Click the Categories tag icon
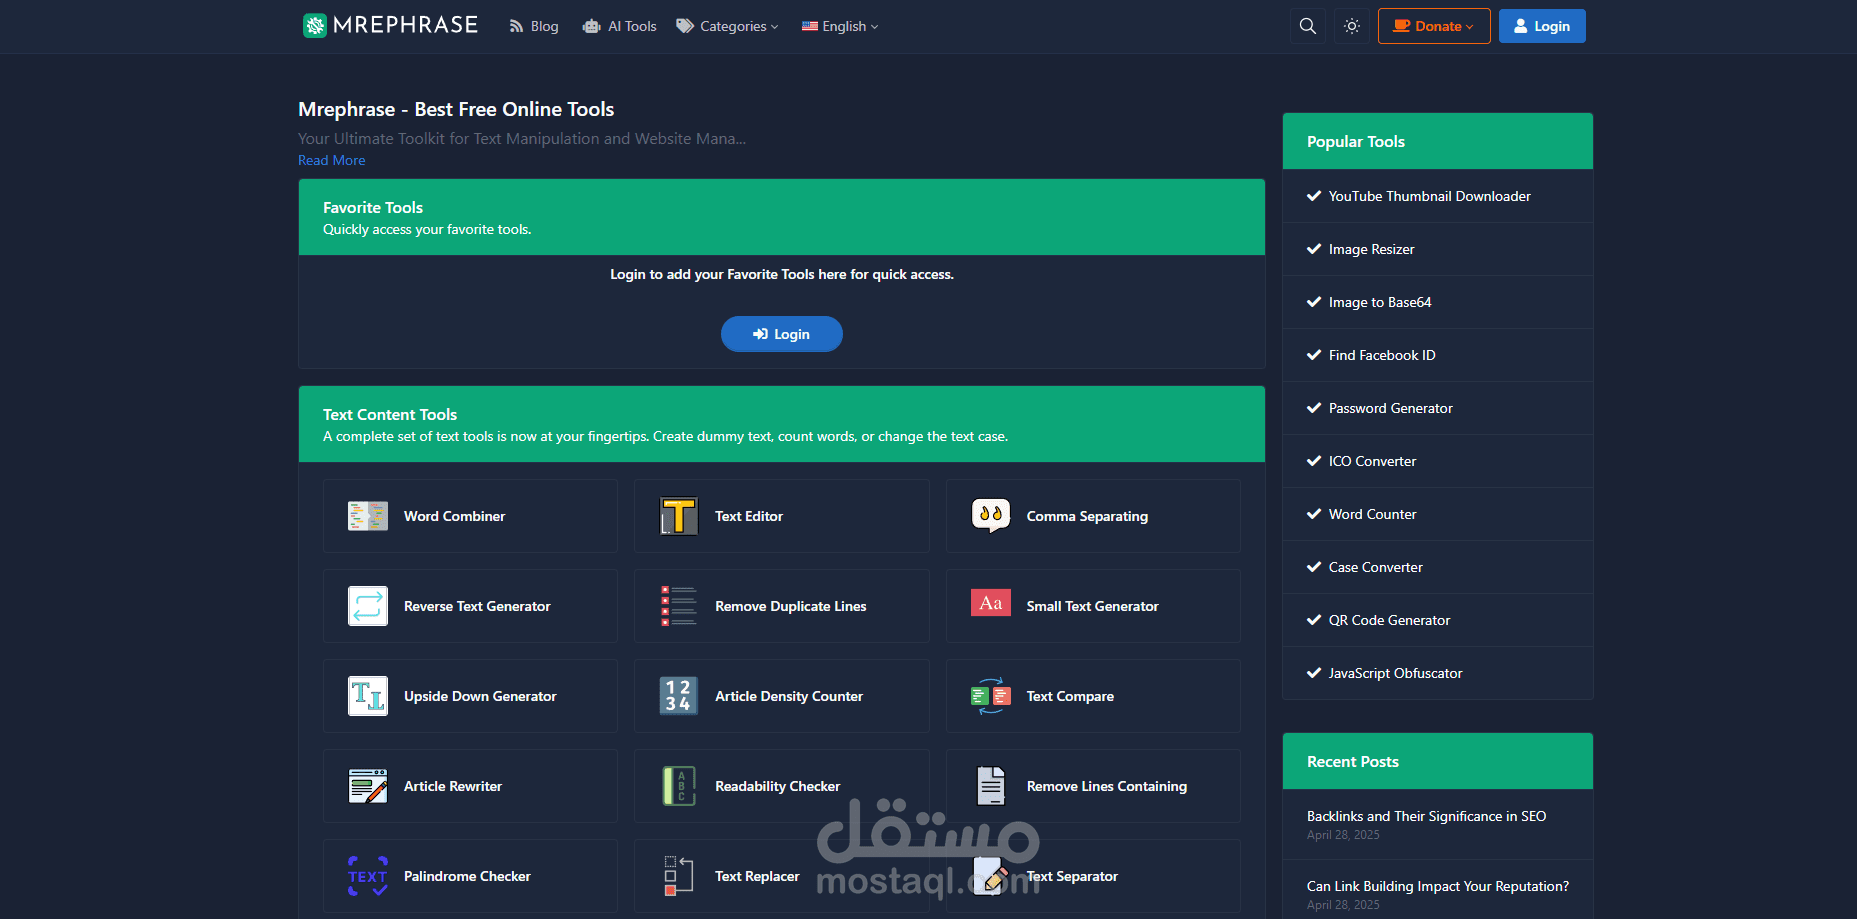 (x=685, y=26)
